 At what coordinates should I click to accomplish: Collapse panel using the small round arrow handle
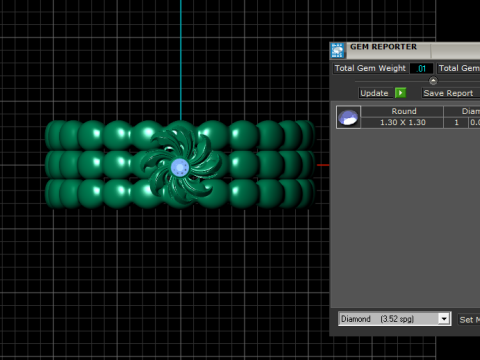(433, 81)
